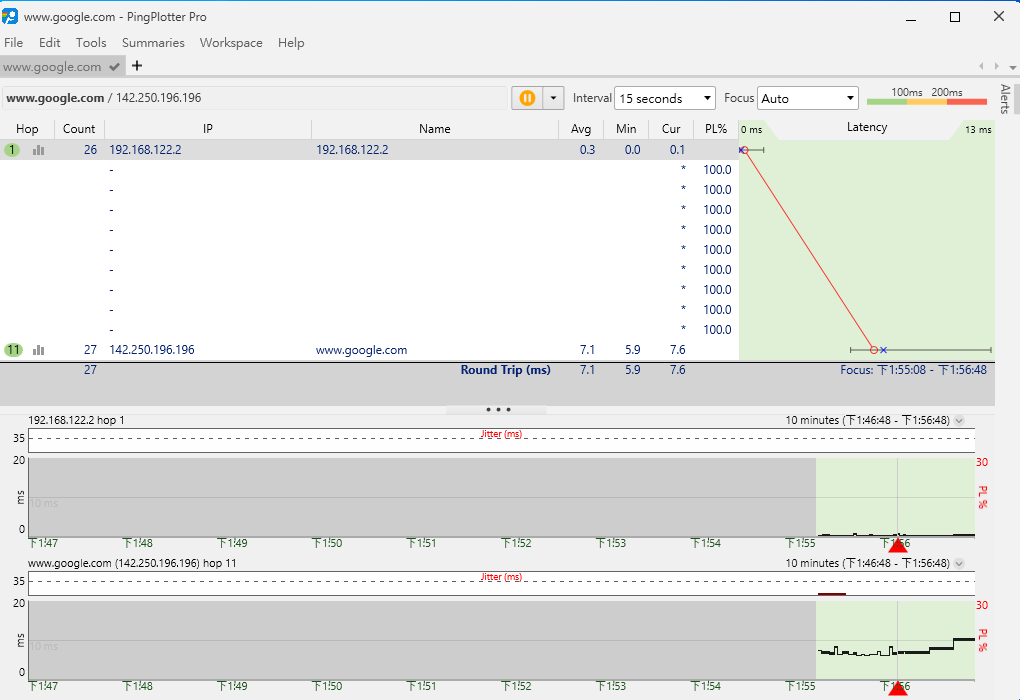Expand hop 11 graph time range options
Screen dimensions: 1020x700
pyautogui.click(x=959, y=563)
